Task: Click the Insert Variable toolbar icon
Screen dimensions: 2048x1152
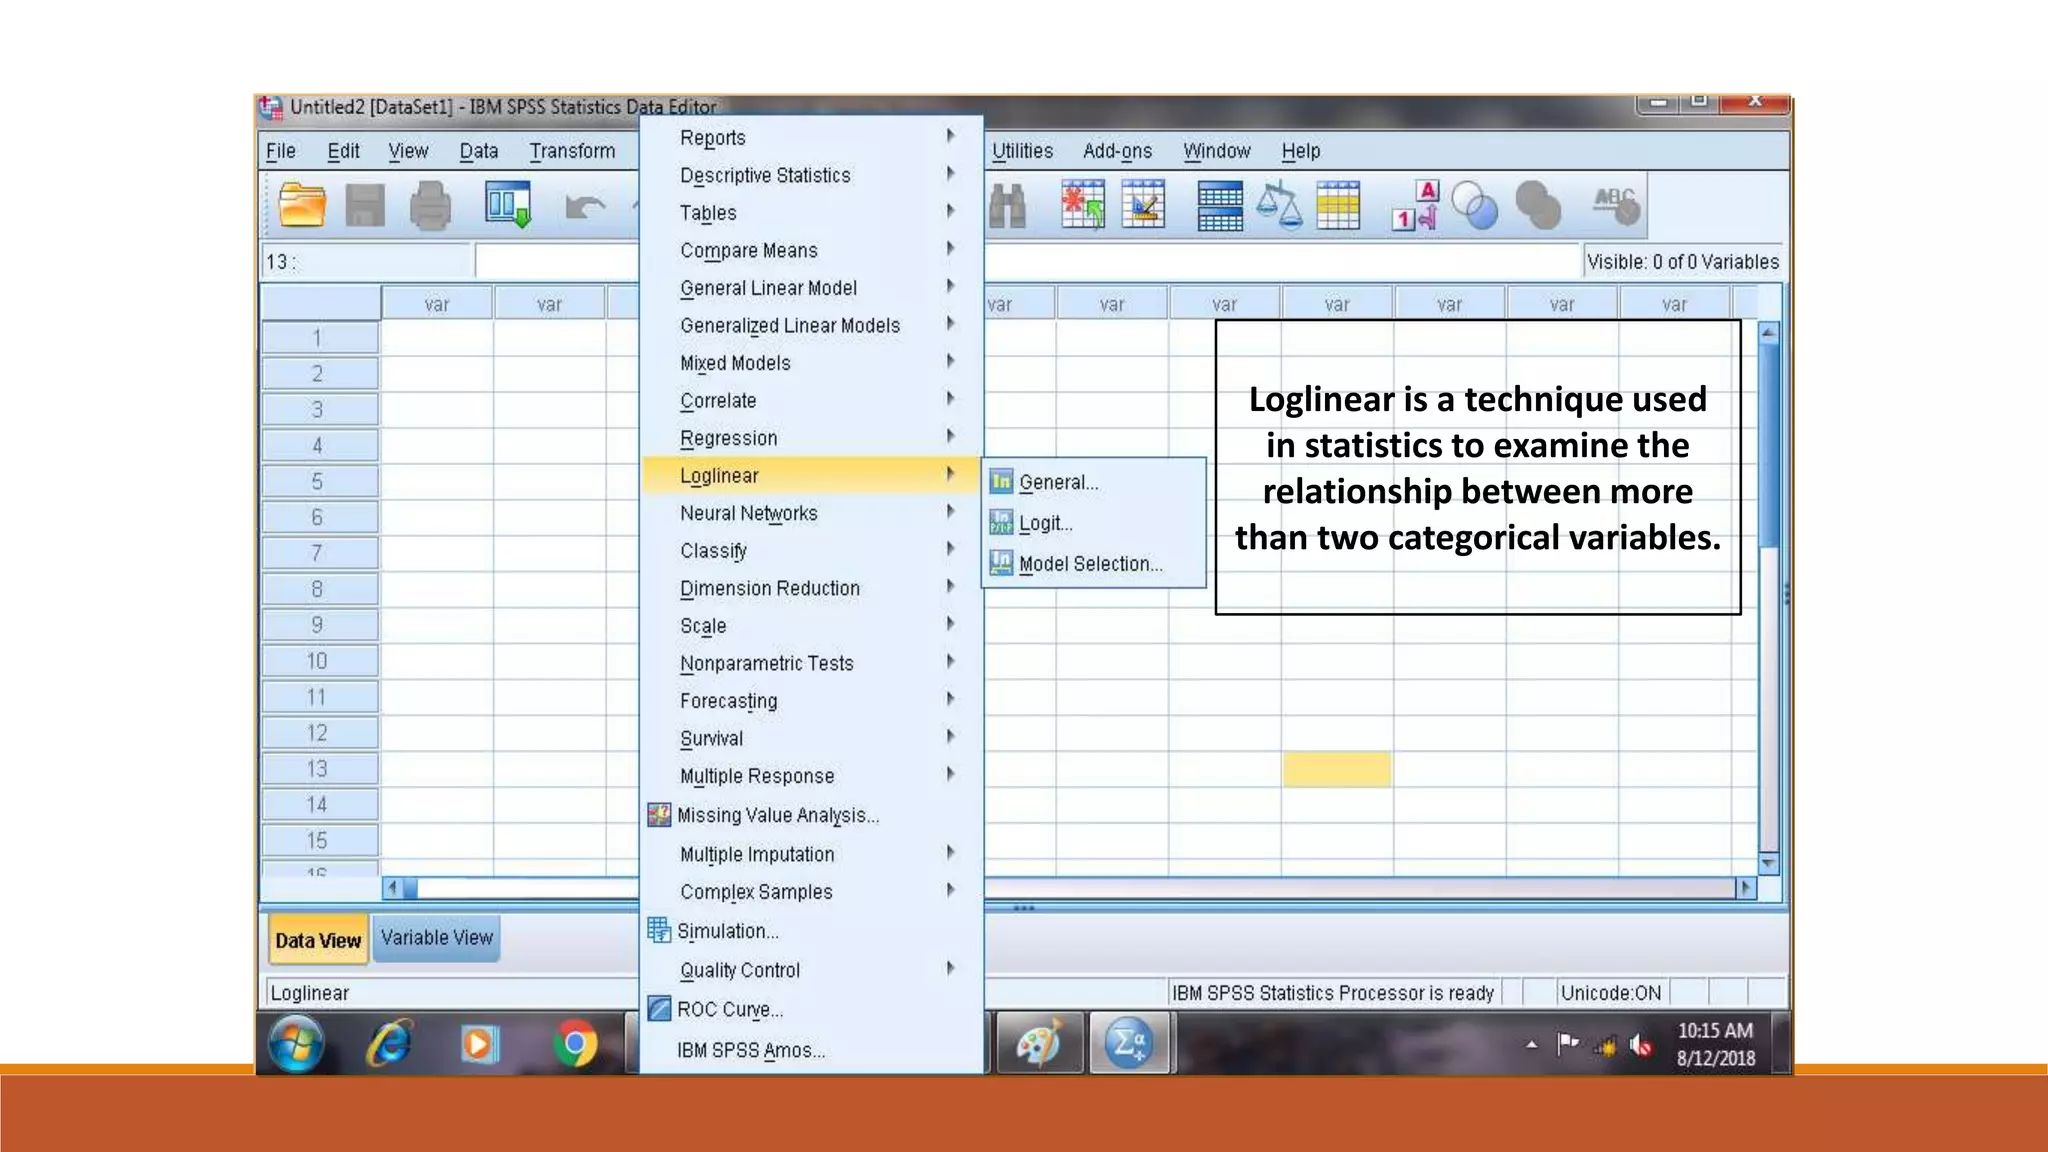Action: pyautogui.click(x=1143, y=205)
